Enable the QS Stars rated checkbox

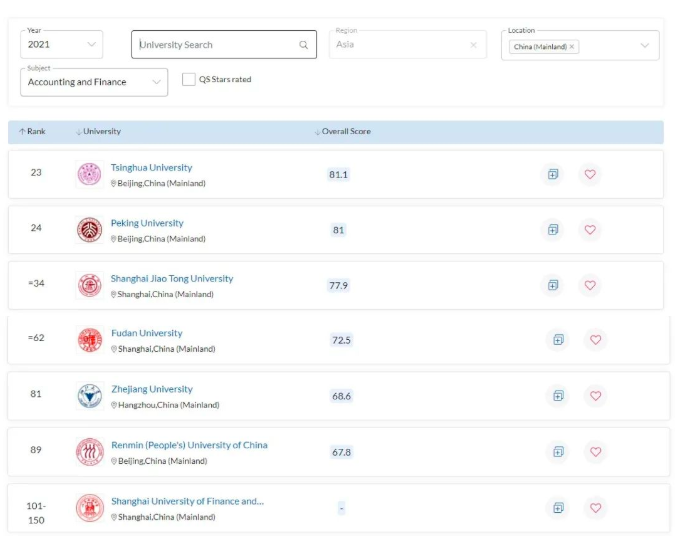click(x=189, y=79)
